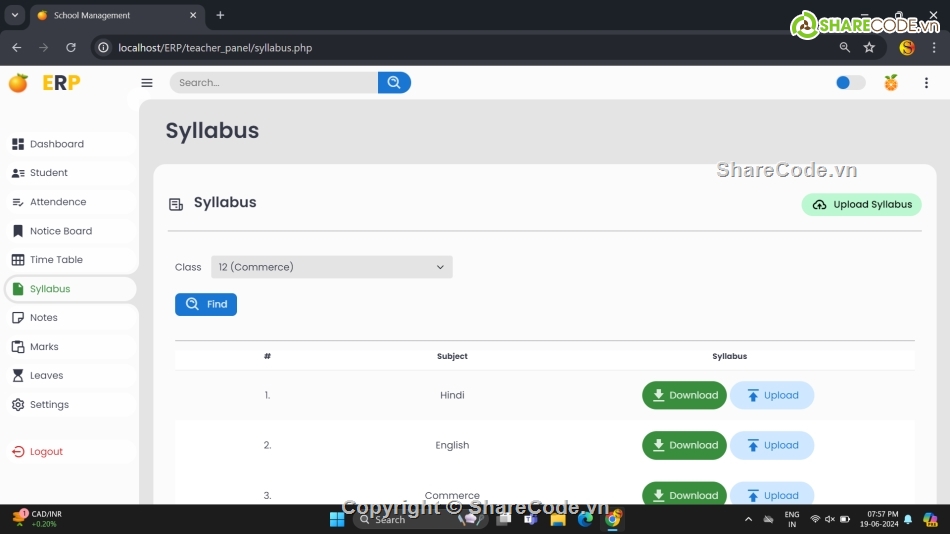Download the Hindi syllabus
This screenshot has height=534, width=950.
(x=684, y=395)
